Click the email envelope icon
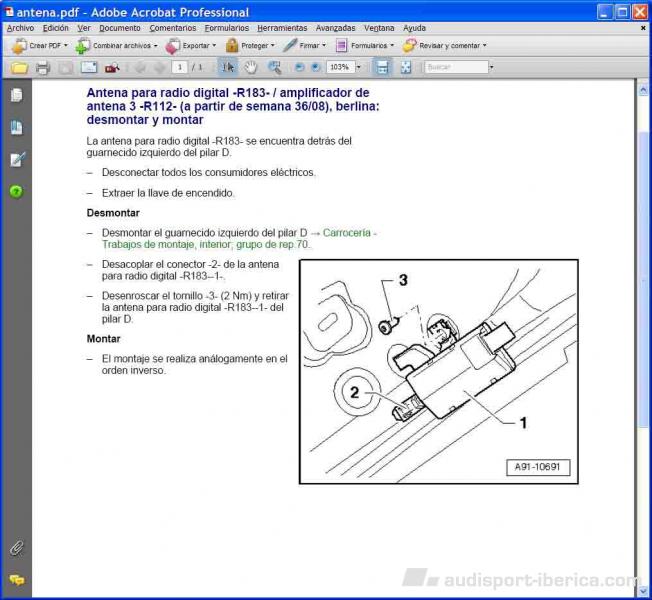 (88, 67)
